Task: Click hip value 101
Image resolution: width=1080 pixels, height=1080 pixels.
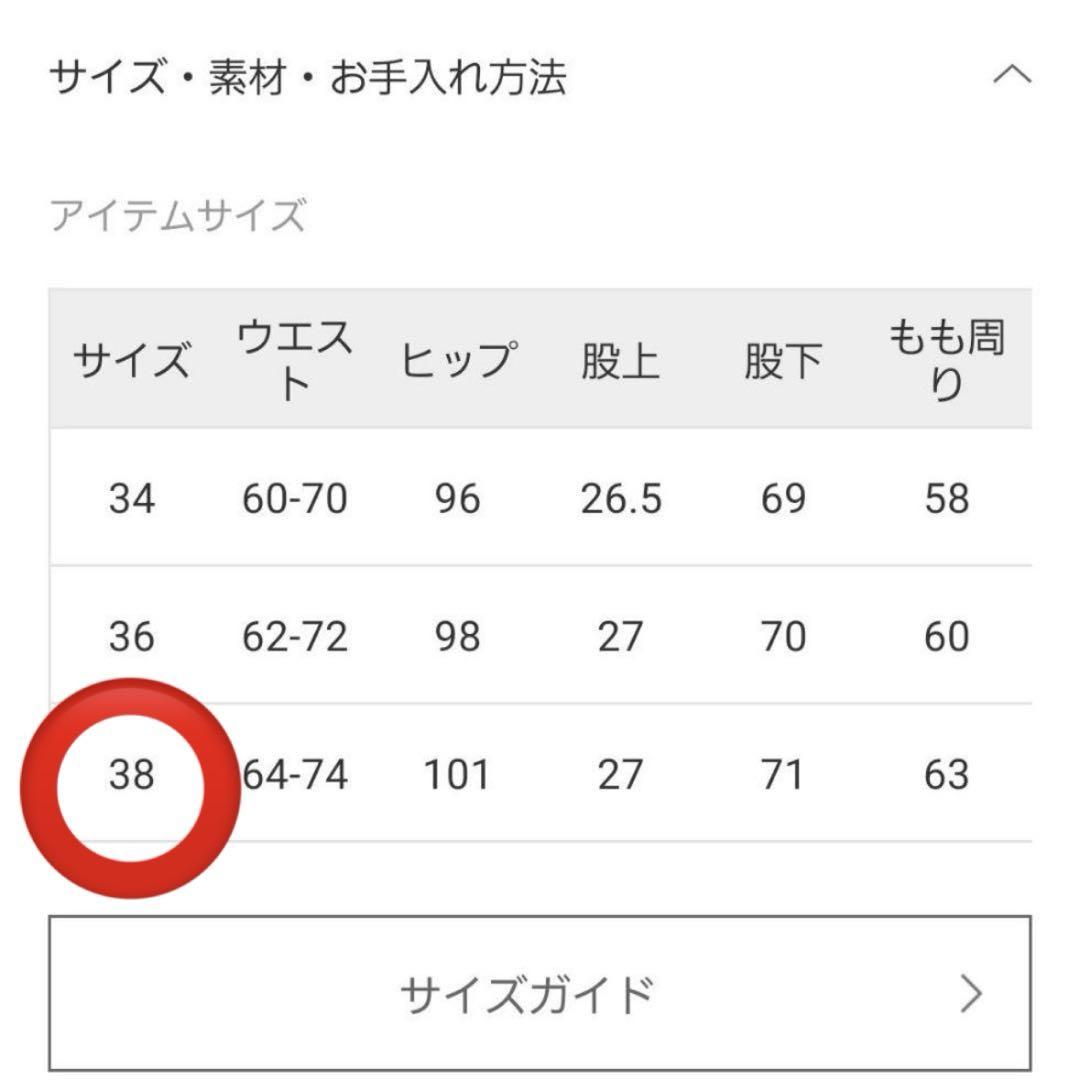Action: coord(457,773)
